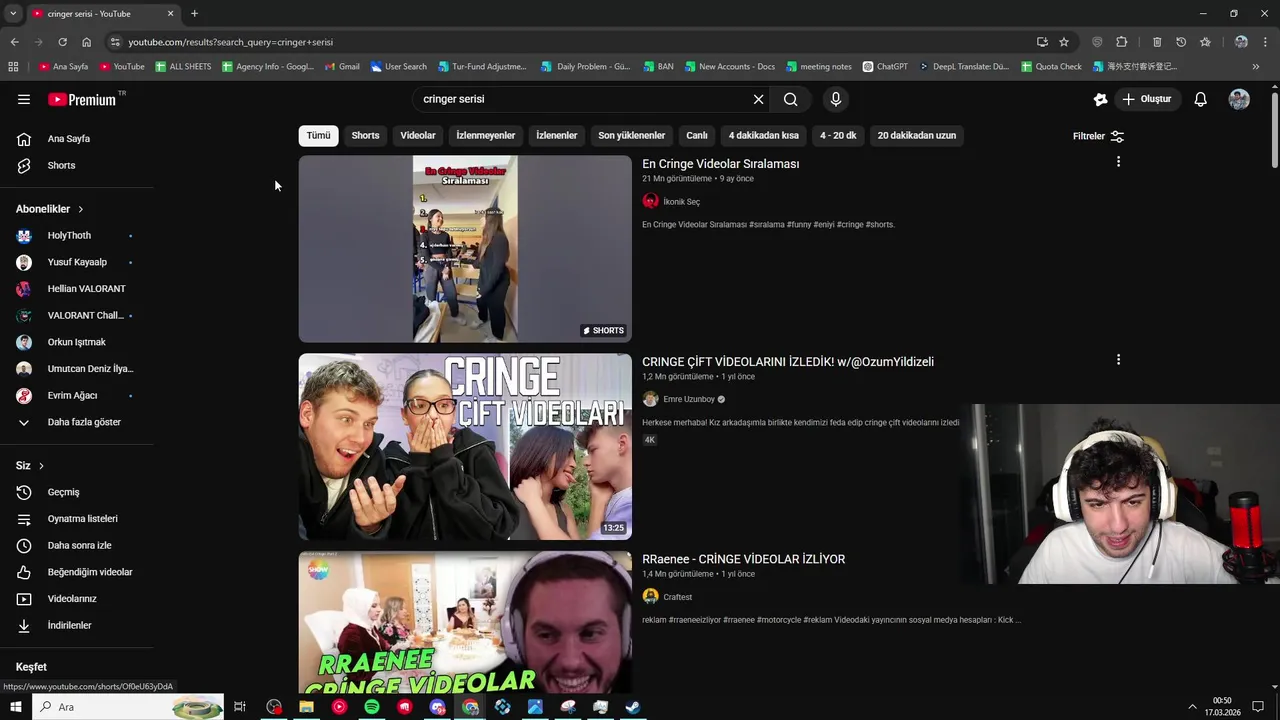
Task: Select the 4 dakikadan kısa chip
Action: click(764, 136)
